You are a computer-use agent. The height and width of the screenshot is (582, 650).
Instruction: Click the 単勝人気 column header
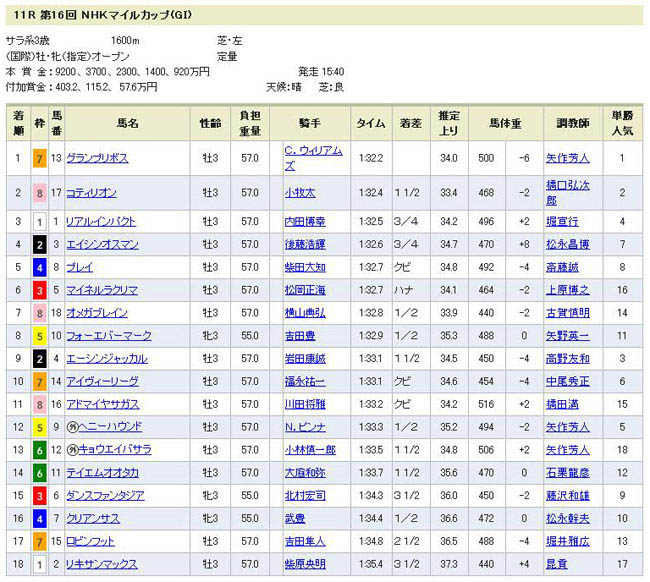[623, 123]
